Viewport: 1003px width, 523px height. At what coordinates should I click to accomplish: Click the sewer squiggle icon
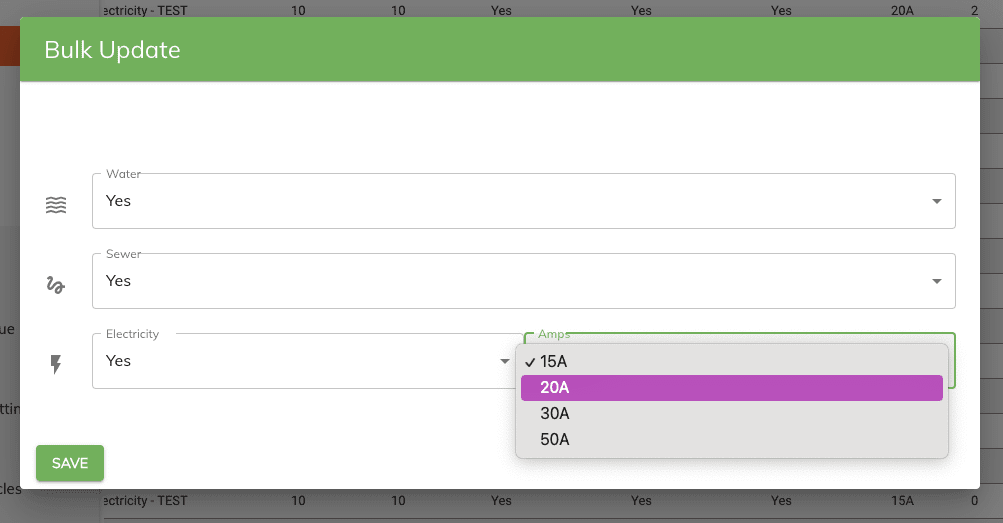click(x=56, y=285)
